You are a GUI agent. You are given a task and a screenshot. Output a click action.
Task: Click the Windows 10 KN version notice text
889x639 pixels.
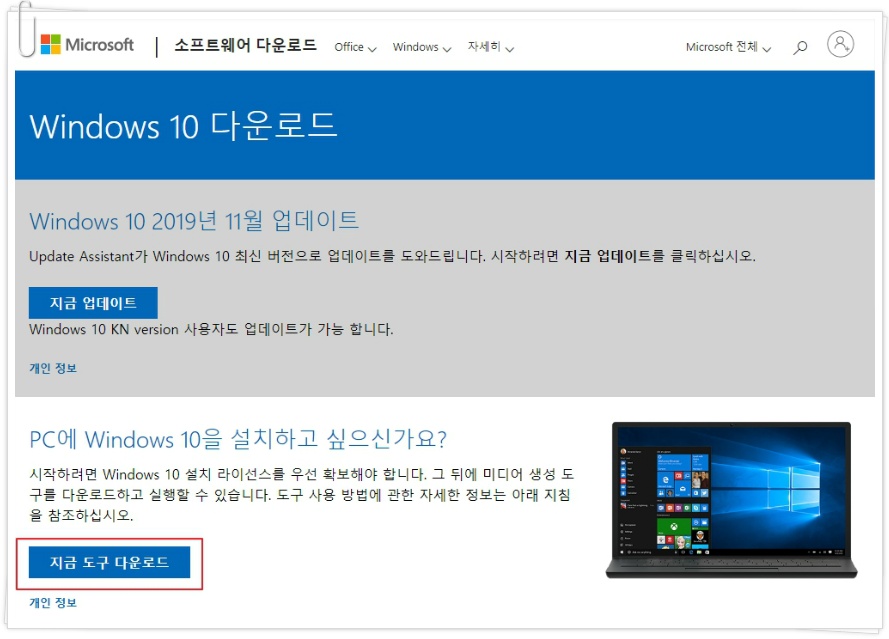click(211, 329)
